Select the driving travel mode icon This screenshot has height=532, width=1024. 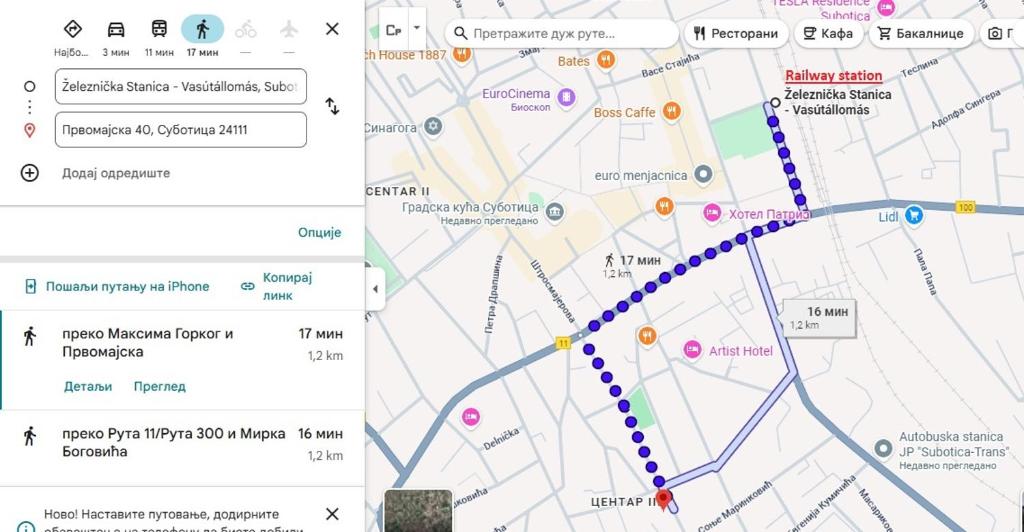click(116, 29)
